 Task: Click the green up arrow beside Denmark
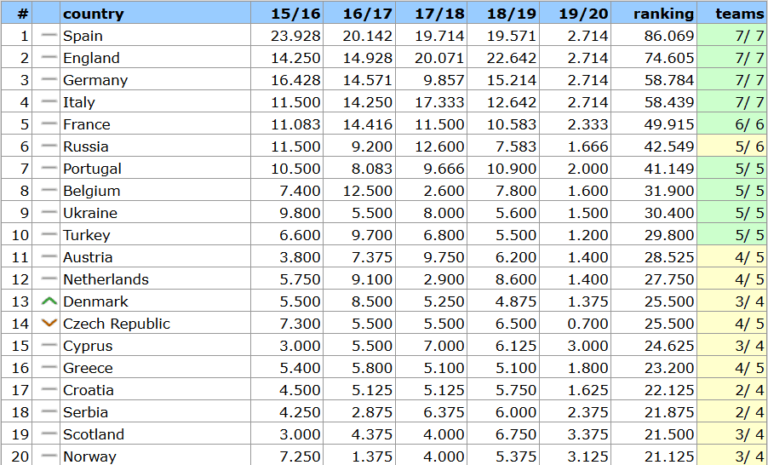[48, 301]
